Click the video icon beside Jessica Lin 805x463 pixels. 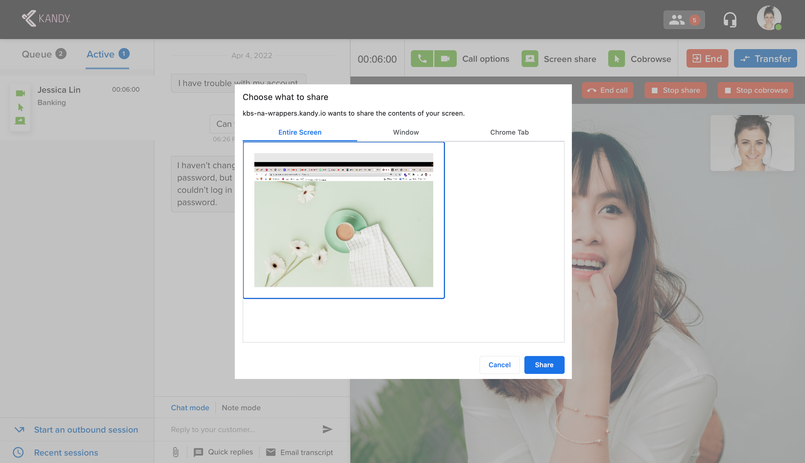click(20, 93)
